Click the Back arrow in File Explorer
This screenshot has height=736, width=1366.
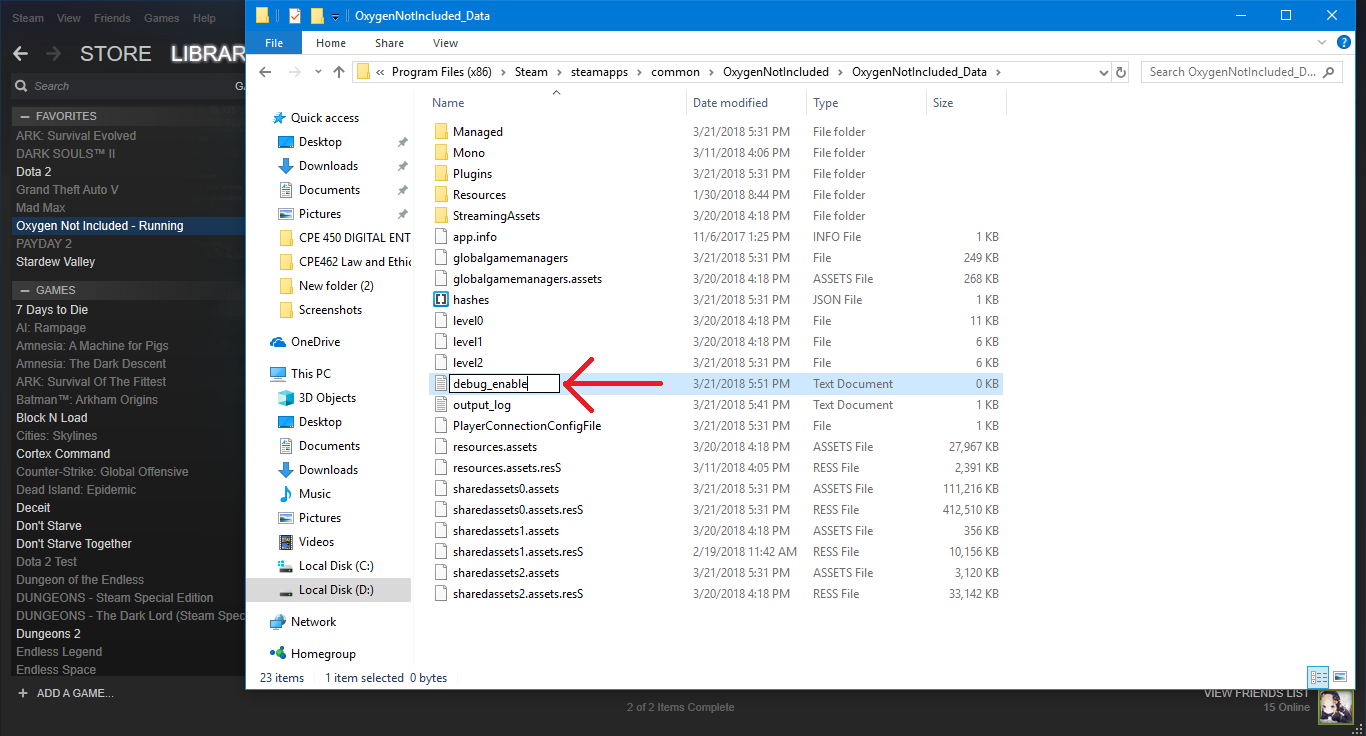(265, 72)
